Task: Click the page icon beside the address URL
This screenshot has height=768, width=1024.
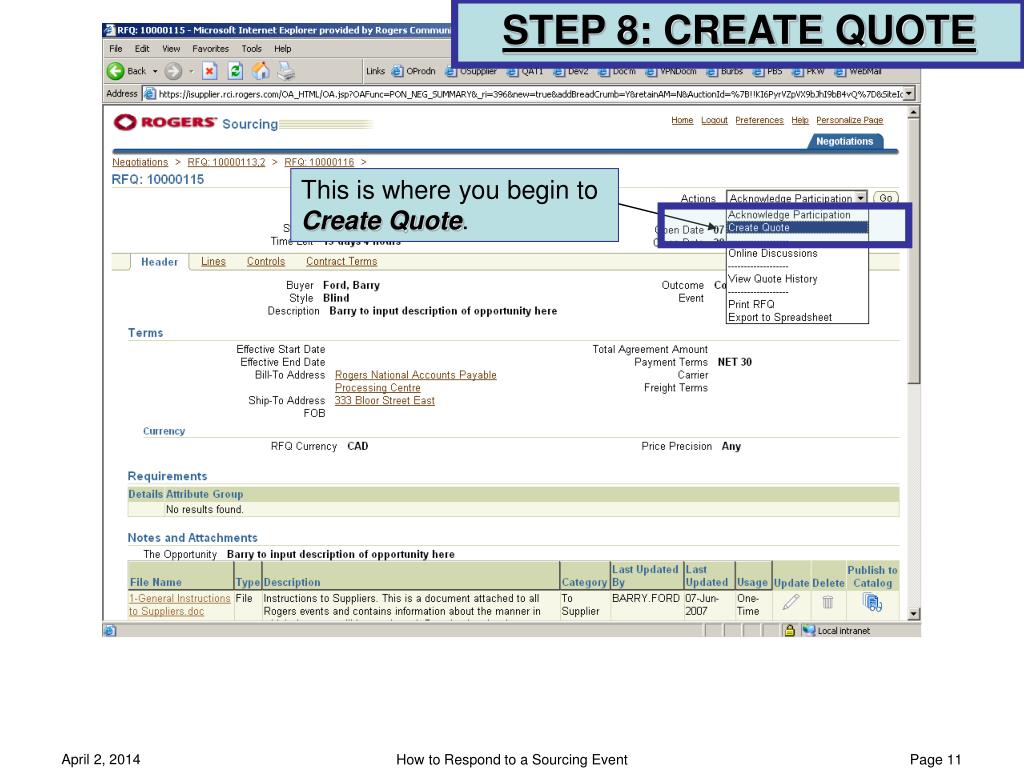Action: click(x=150, y=93)
